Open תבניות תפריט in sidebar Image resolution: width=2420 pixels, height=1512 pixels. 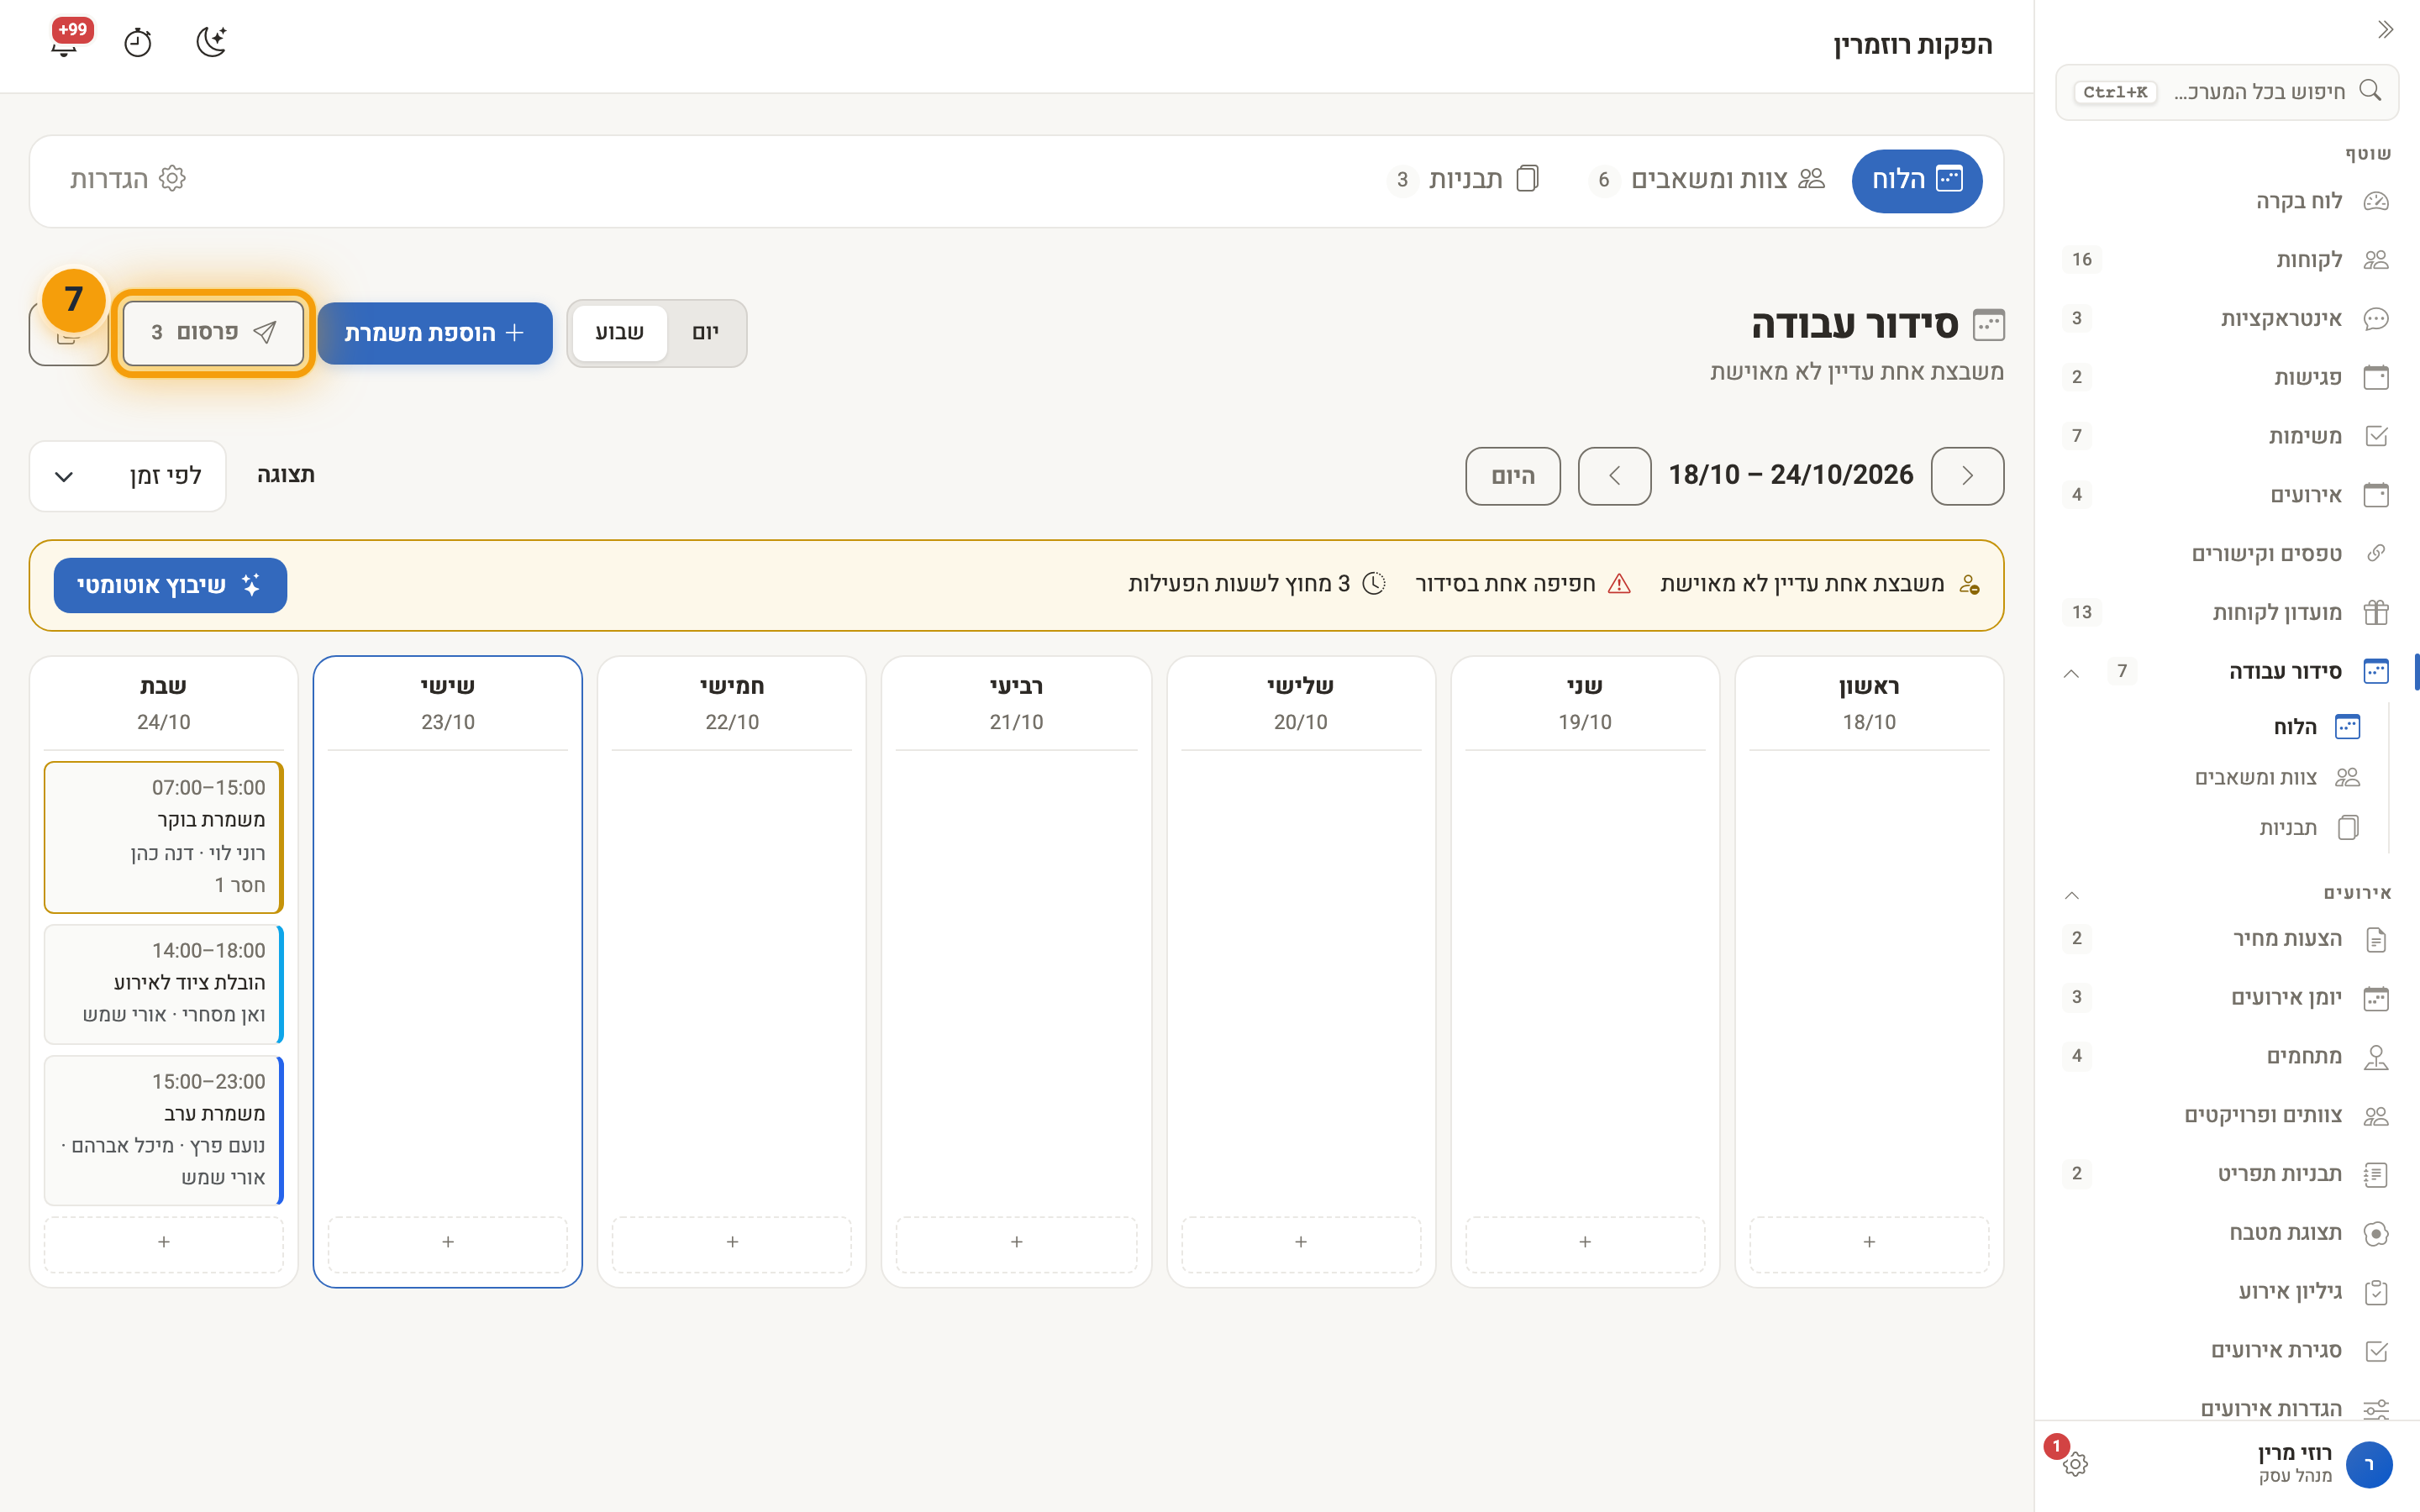pyautogui.click(x=2227, y=1174)
